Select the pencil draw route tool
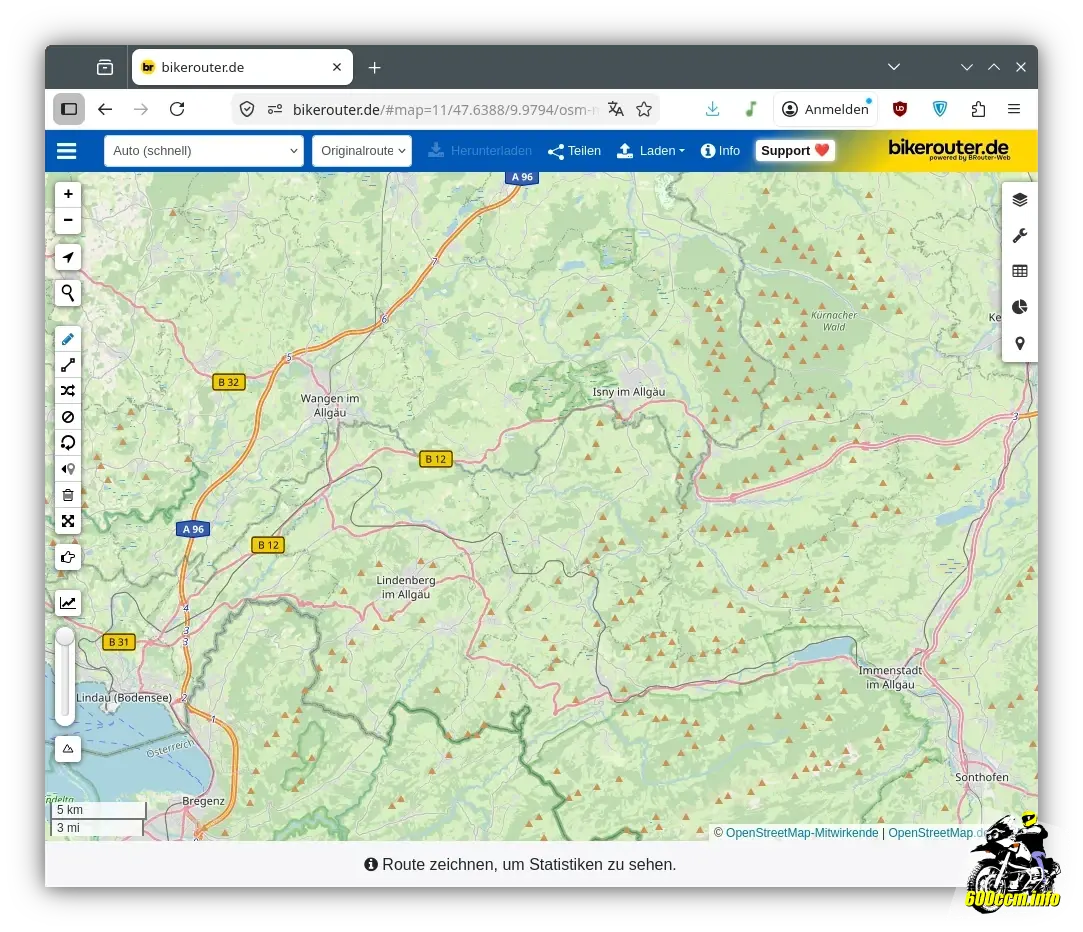This screenshot has height=932, width=1083. (x=68, y=339)
